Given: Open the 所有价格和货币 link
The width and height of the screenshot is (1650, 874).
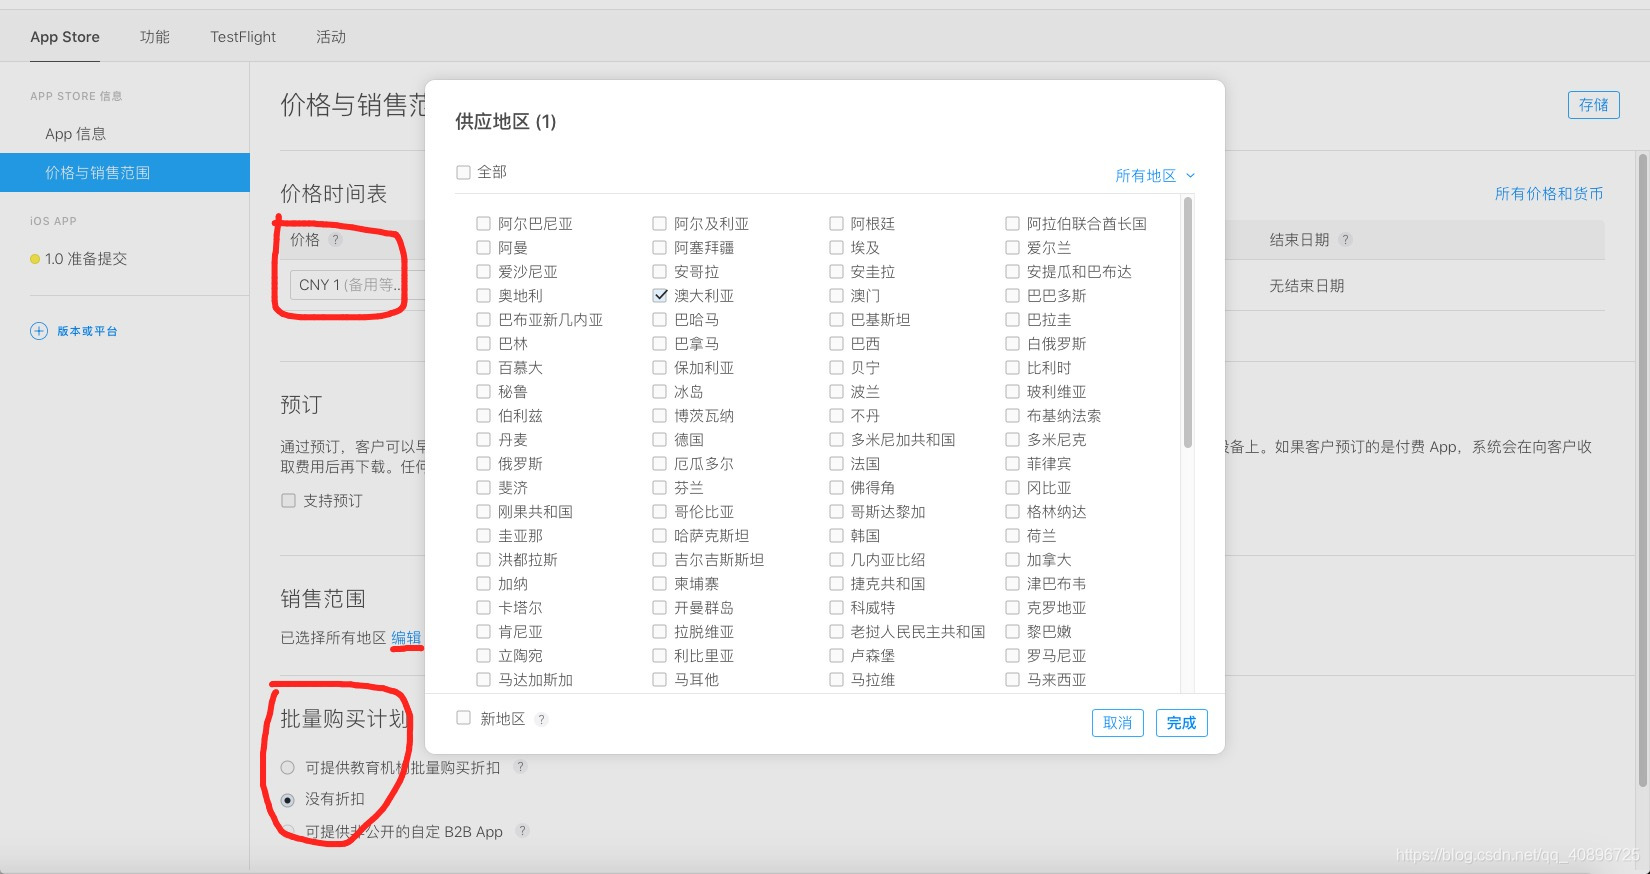Looking at the screenshot, I should point(1549,193).
